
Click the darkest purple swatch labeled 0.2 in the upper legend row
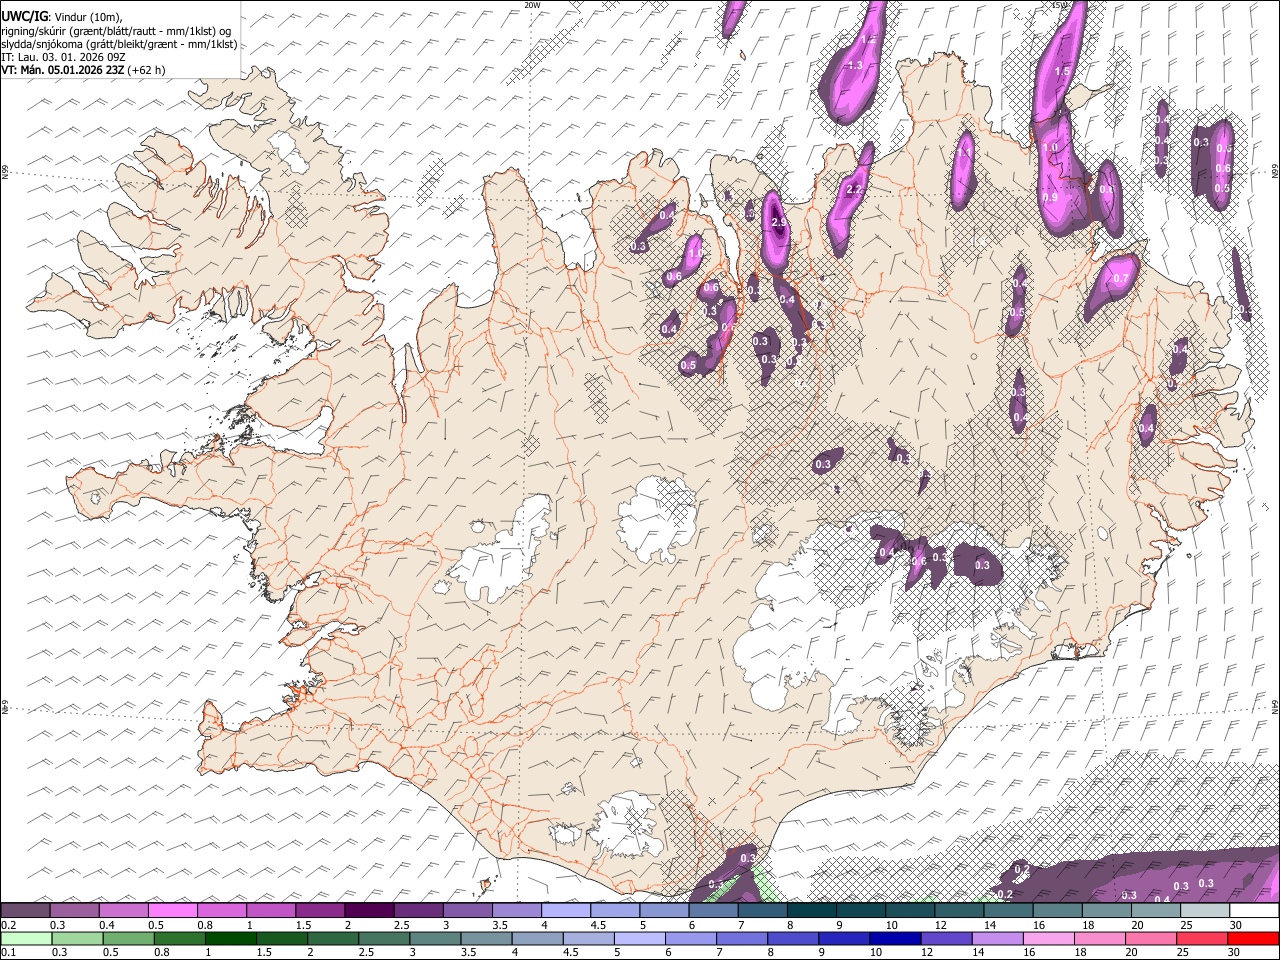coord(25,911)
